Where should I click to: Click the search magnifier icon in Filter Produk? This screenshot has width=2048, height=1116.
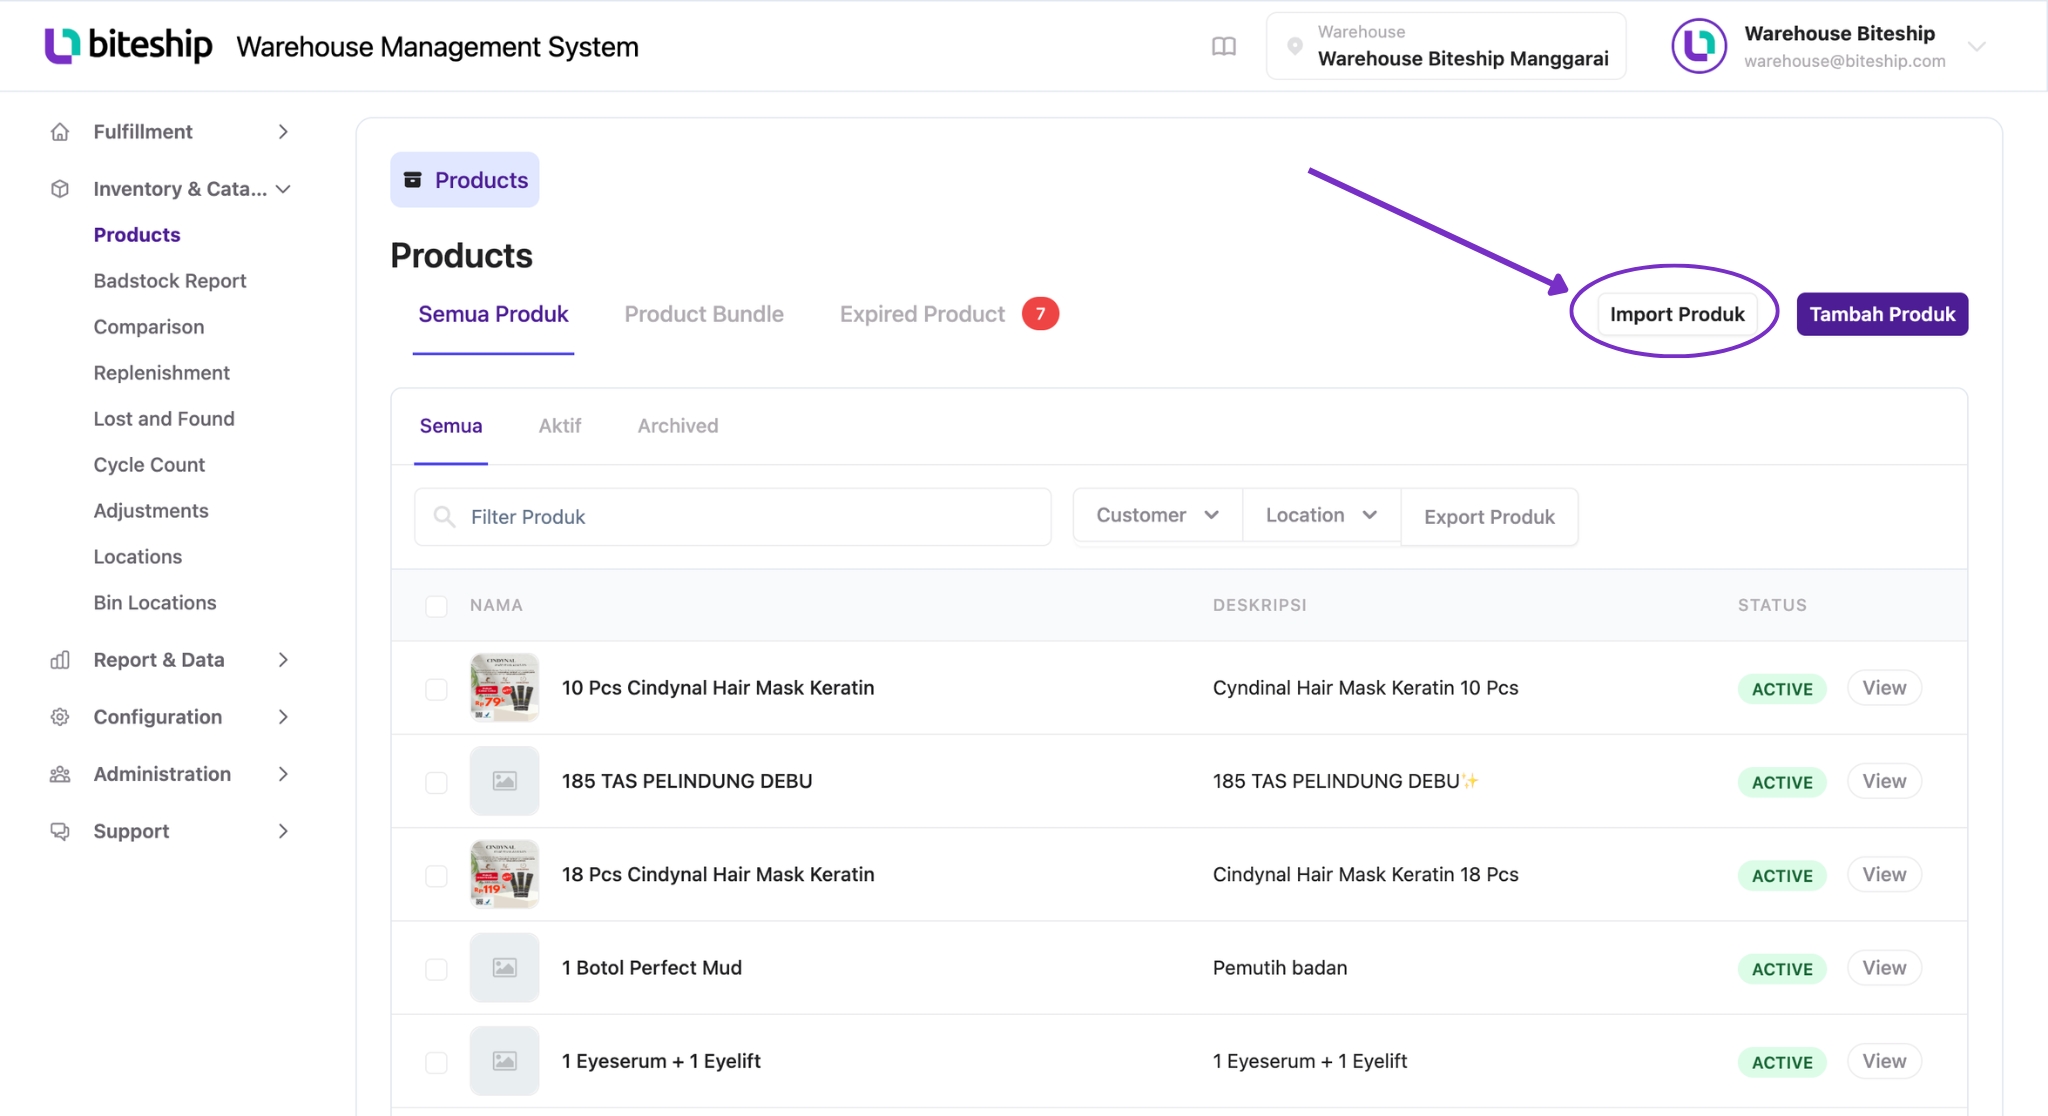point(444,517)
